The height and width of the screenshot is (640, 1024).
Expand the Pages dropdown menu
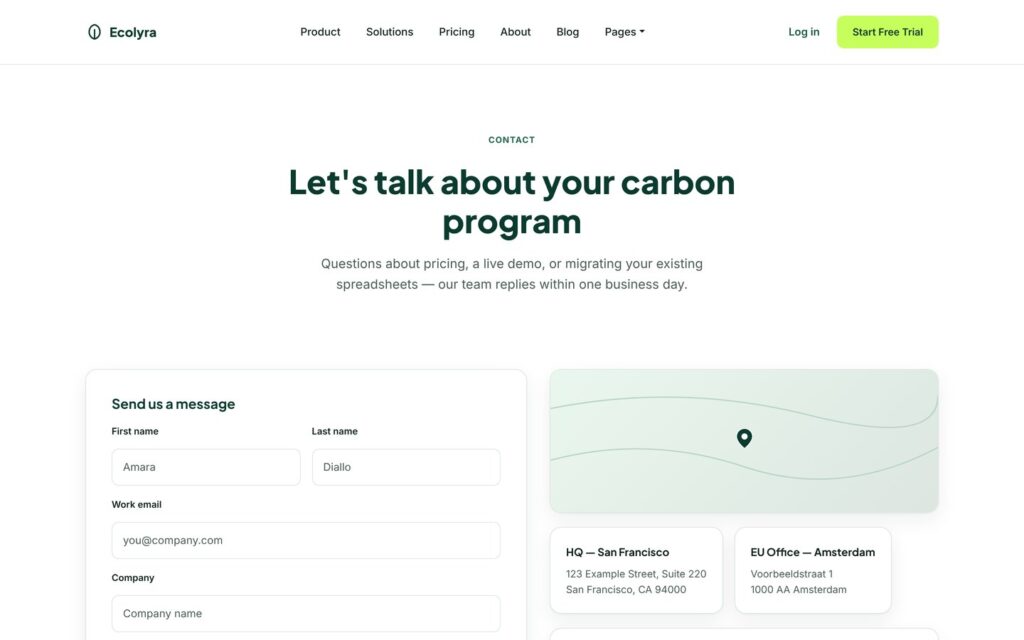pyautogui.click(x=624, y=32)
